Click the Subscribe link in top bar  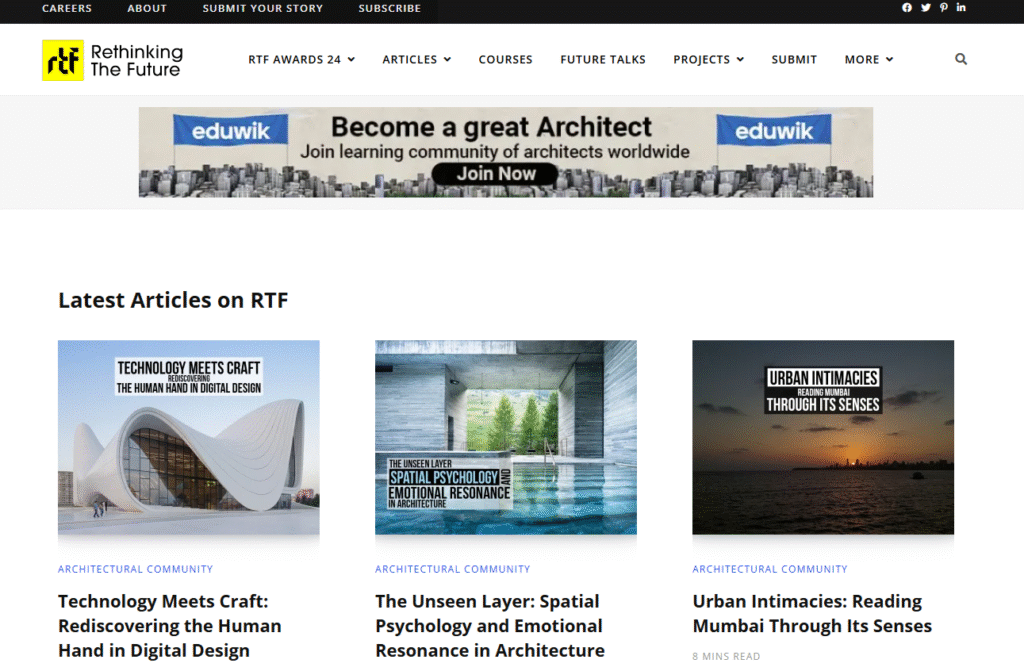(x=389, y=8)
